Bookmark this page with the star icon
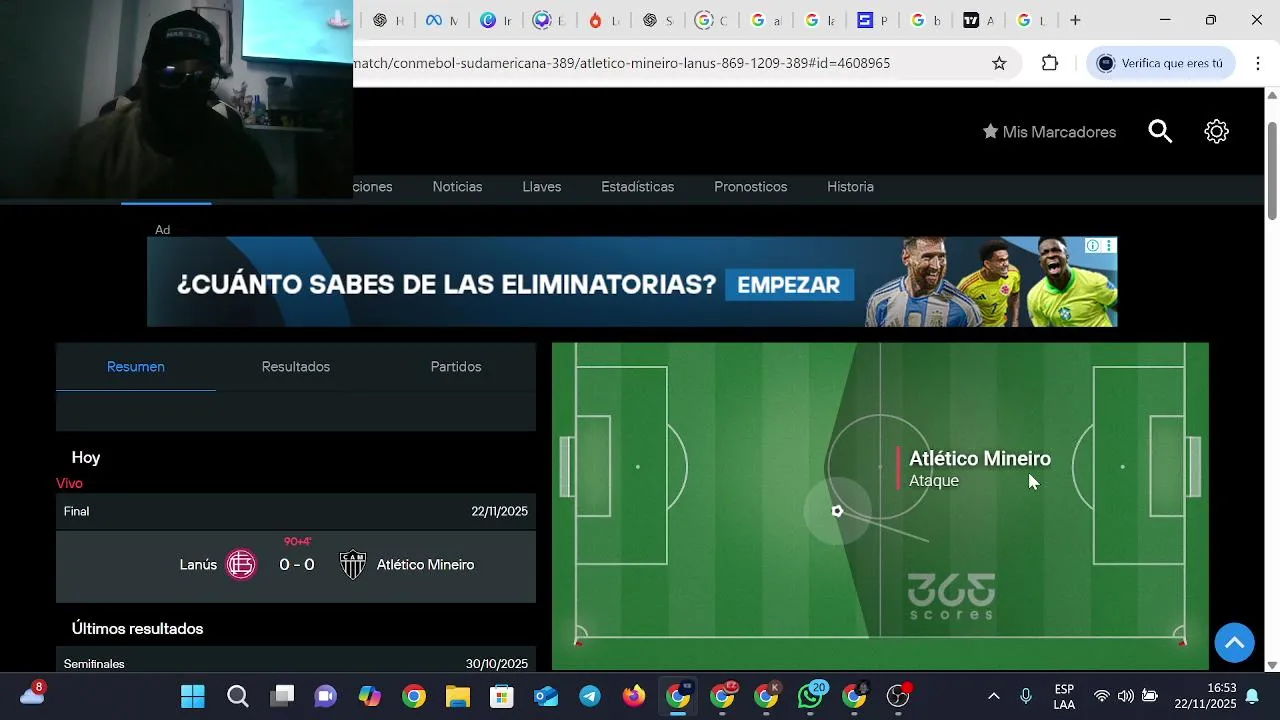Viewport: 1280px width, 720px height. click(x=999, y=63)
